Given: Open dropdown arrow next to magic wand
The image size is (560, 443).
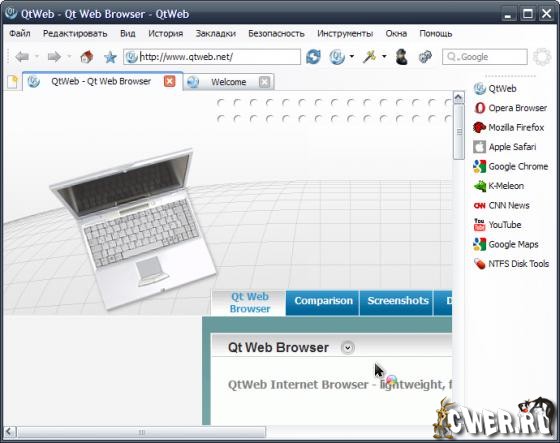Looking at the screenshot, I should click(384, 56).
